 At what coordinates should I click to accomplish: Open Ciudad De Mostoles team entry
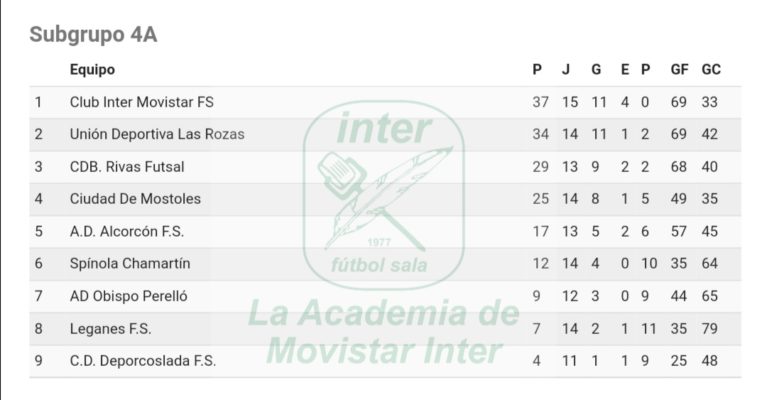[135, 199]
